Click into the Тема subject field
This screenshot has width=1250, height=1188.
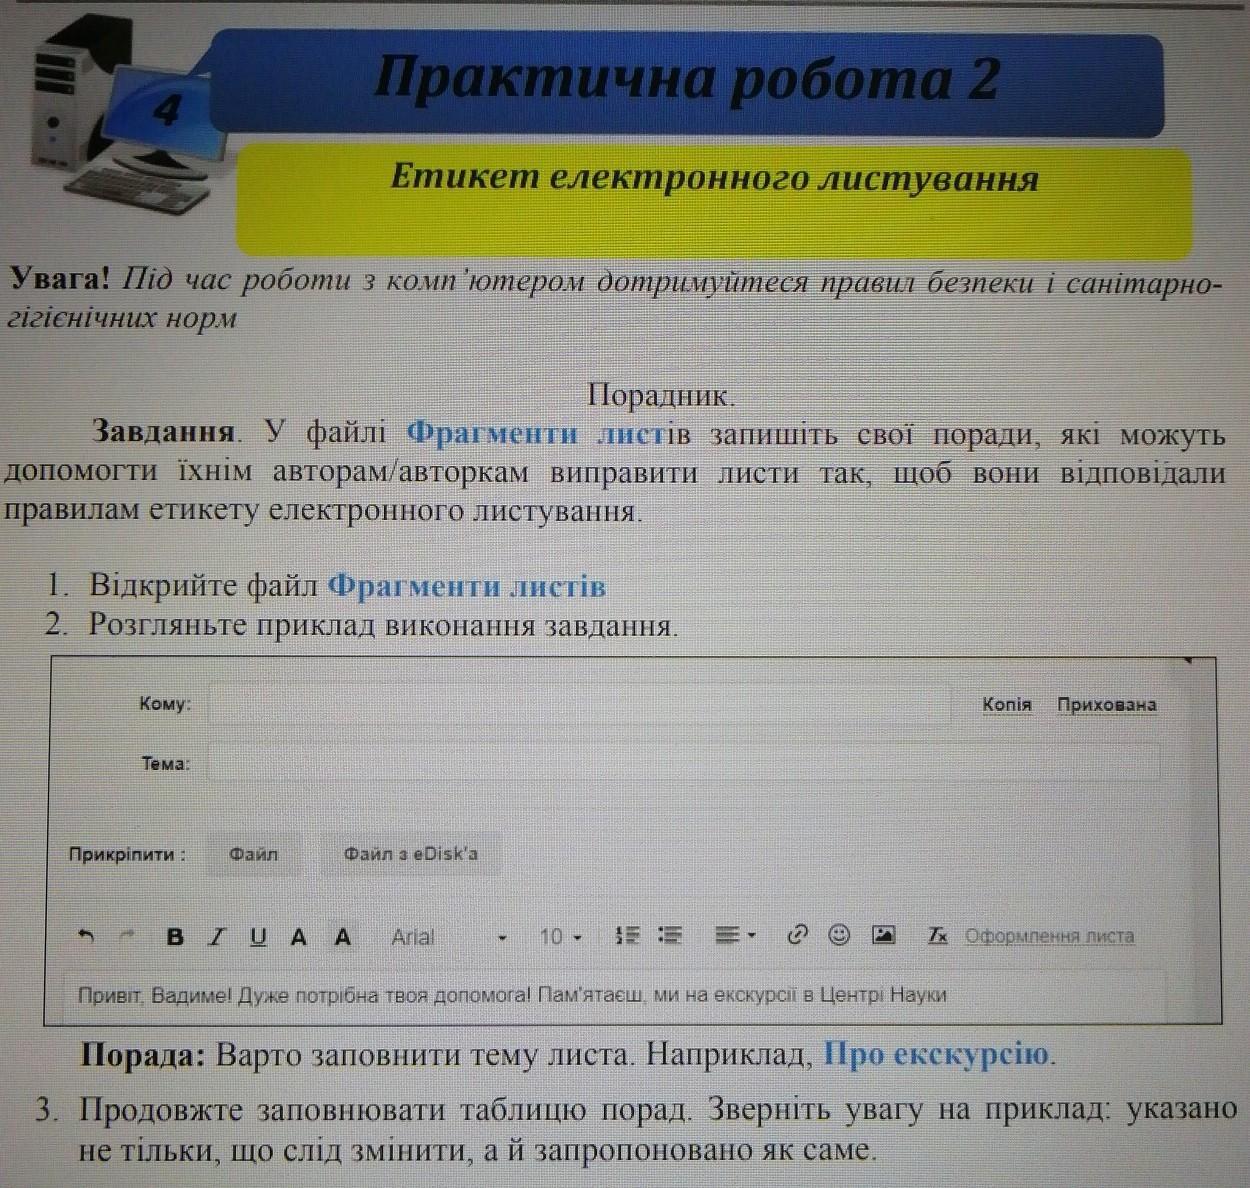684,764
